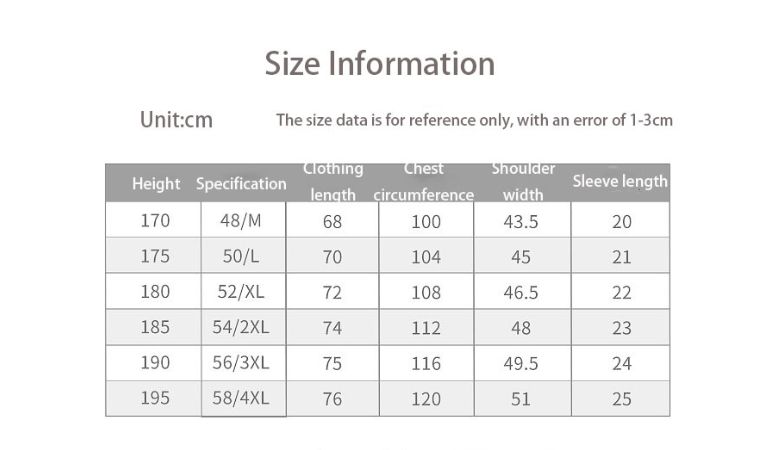The image size is (780, 450).
Task: Click the 43.5 shoulder width cell
Action: (x=521, y=222)
